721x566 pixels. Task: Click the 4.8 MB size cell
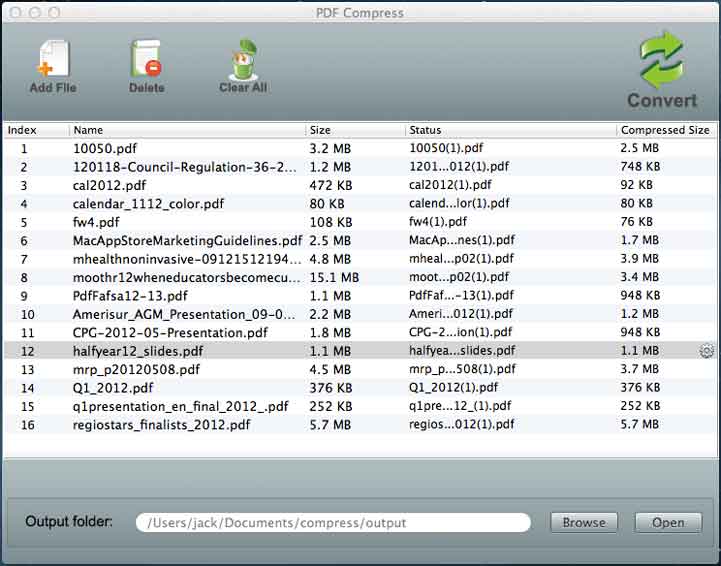pos(330,259)
